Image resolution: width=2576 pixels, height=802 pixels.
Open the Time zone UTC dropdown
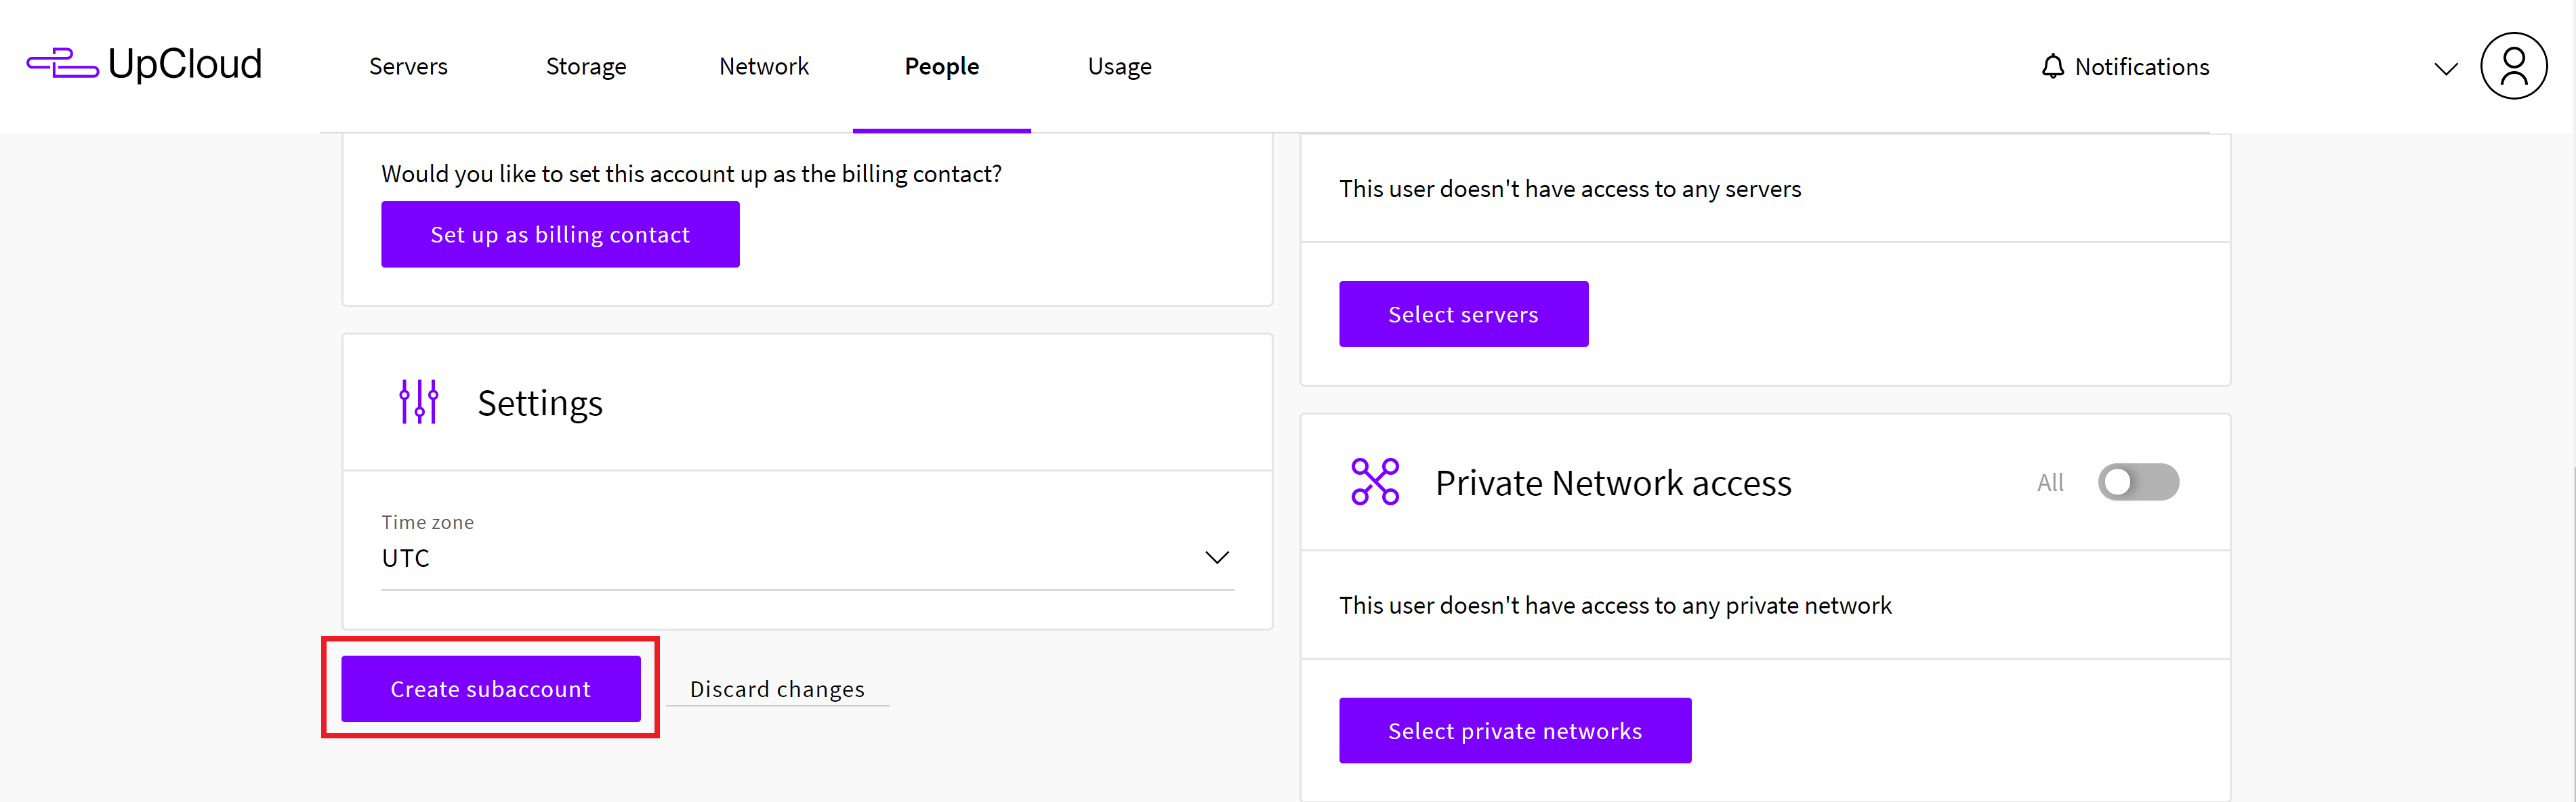click(807, 557)
